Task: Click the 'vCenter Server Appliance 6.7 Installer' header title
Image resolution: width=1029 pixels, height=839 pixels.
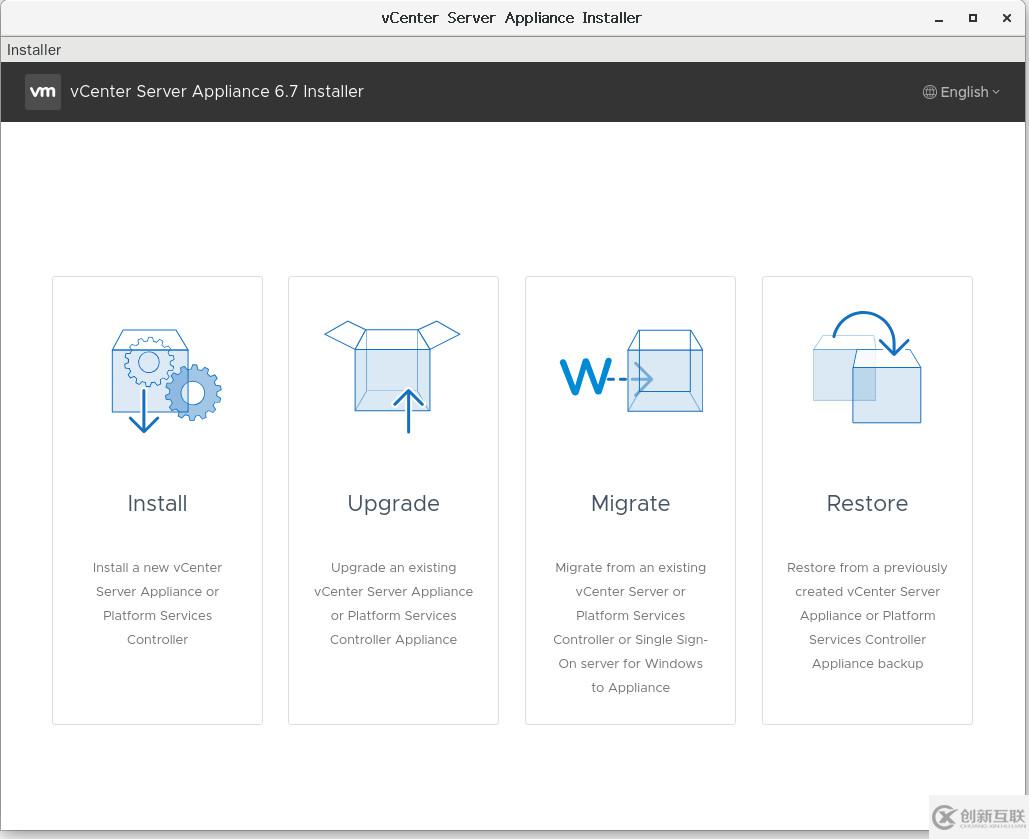Action: point(217,91)
